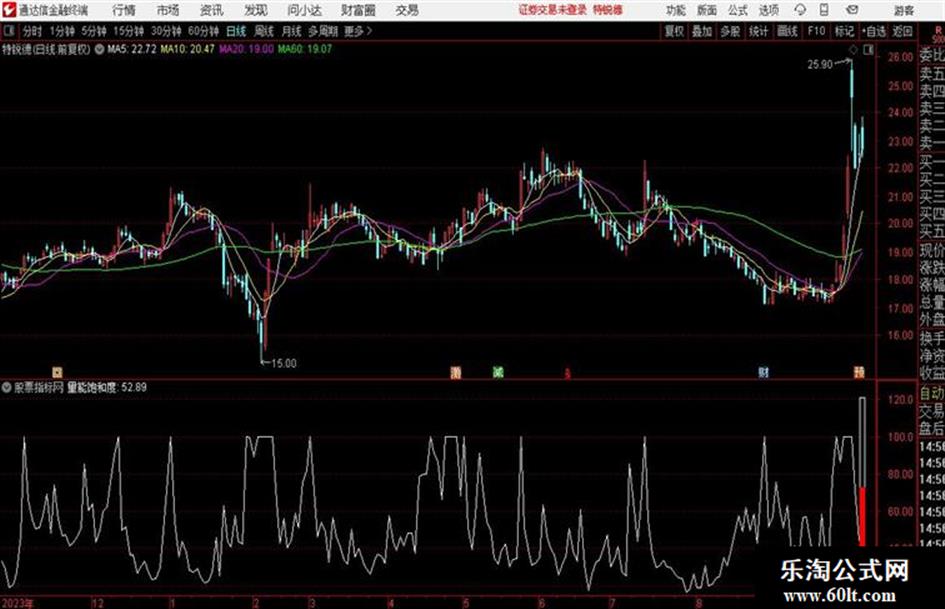Click the 量能饱和度: 52.89 indicator label
The image size is (945, 609).
(107, 388)
